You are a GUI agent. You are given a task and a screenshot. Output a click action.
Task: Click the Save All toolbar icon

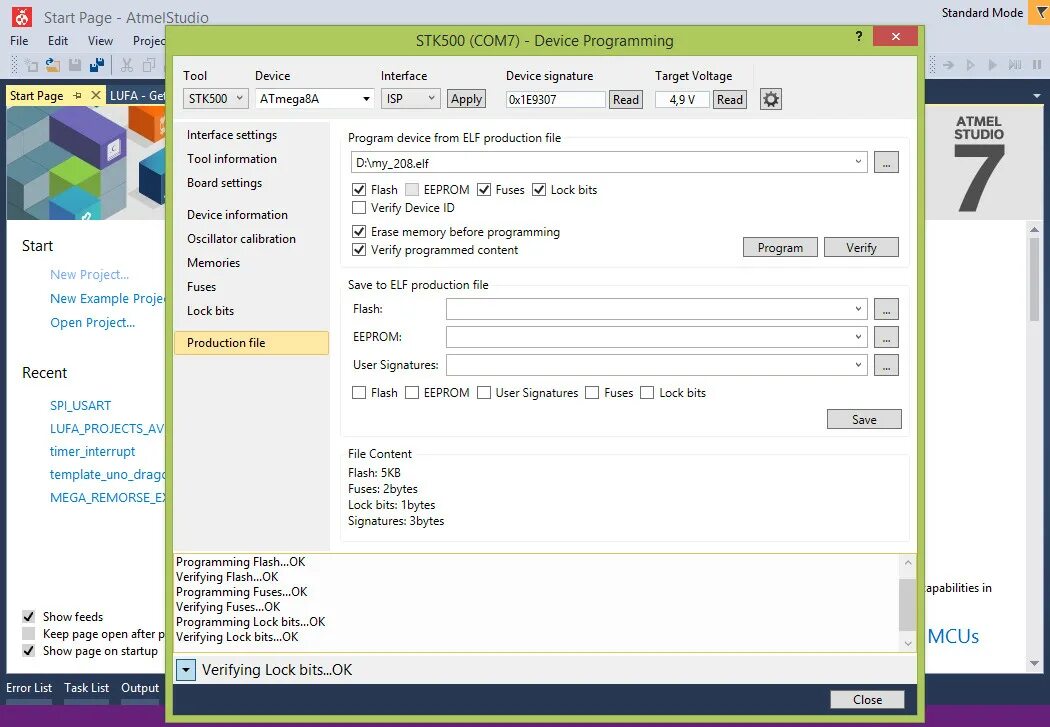tap(97, 65)
